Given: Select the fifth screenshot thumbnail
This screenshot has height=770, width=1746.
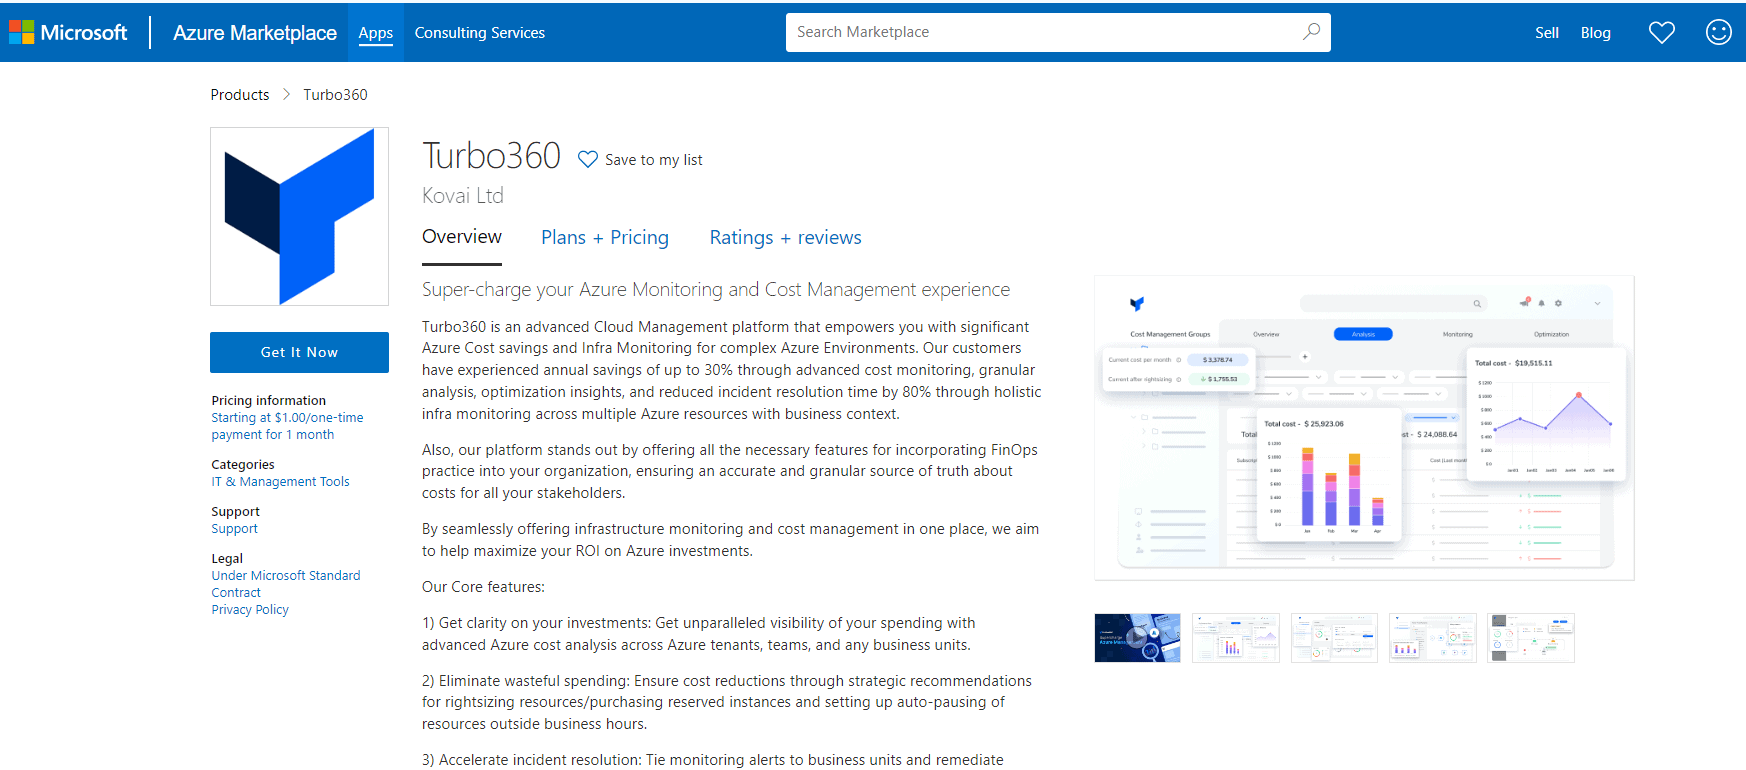Looking at the screenshot, I should (x=1530, y=638).
